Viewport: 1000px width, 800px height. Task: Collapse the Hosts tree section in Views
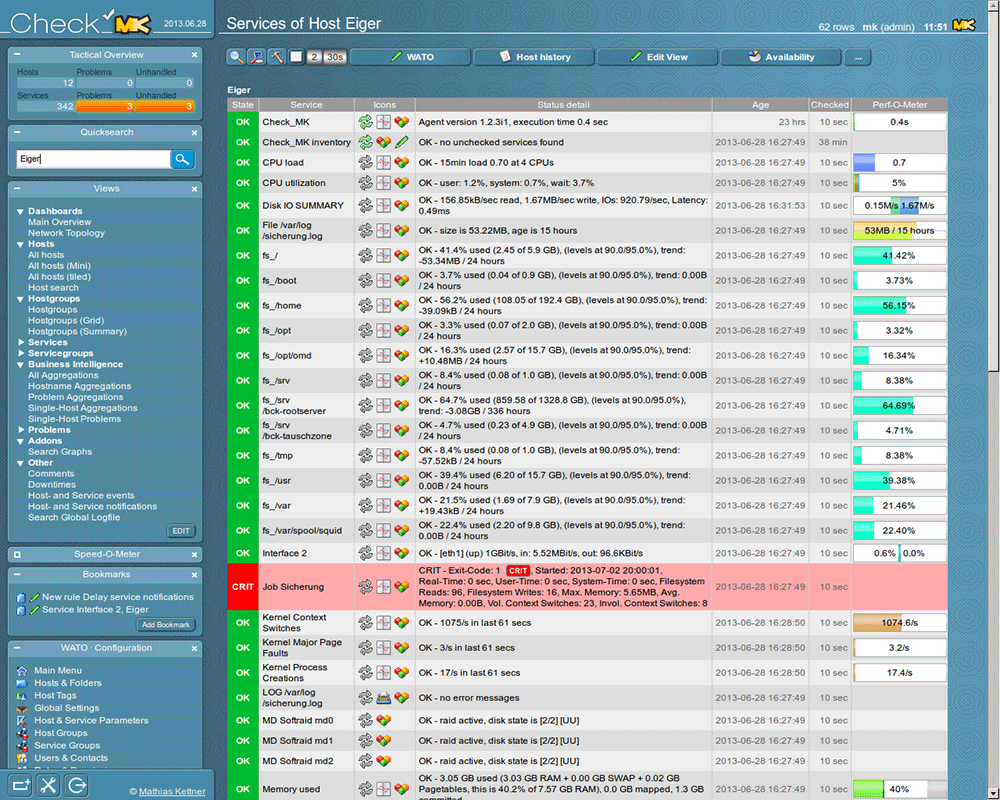coord(20,244)
